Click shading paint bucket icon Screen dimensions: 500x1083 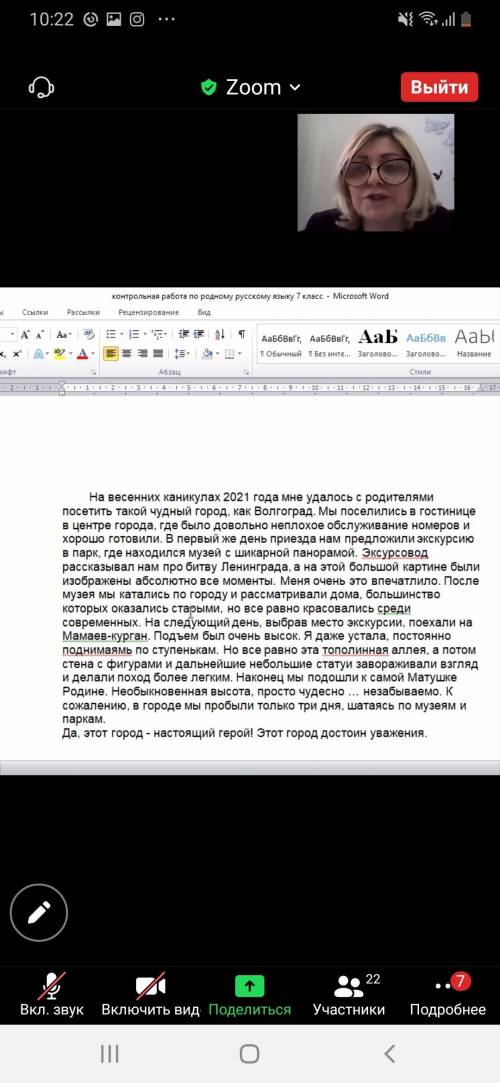click(206, 354)
